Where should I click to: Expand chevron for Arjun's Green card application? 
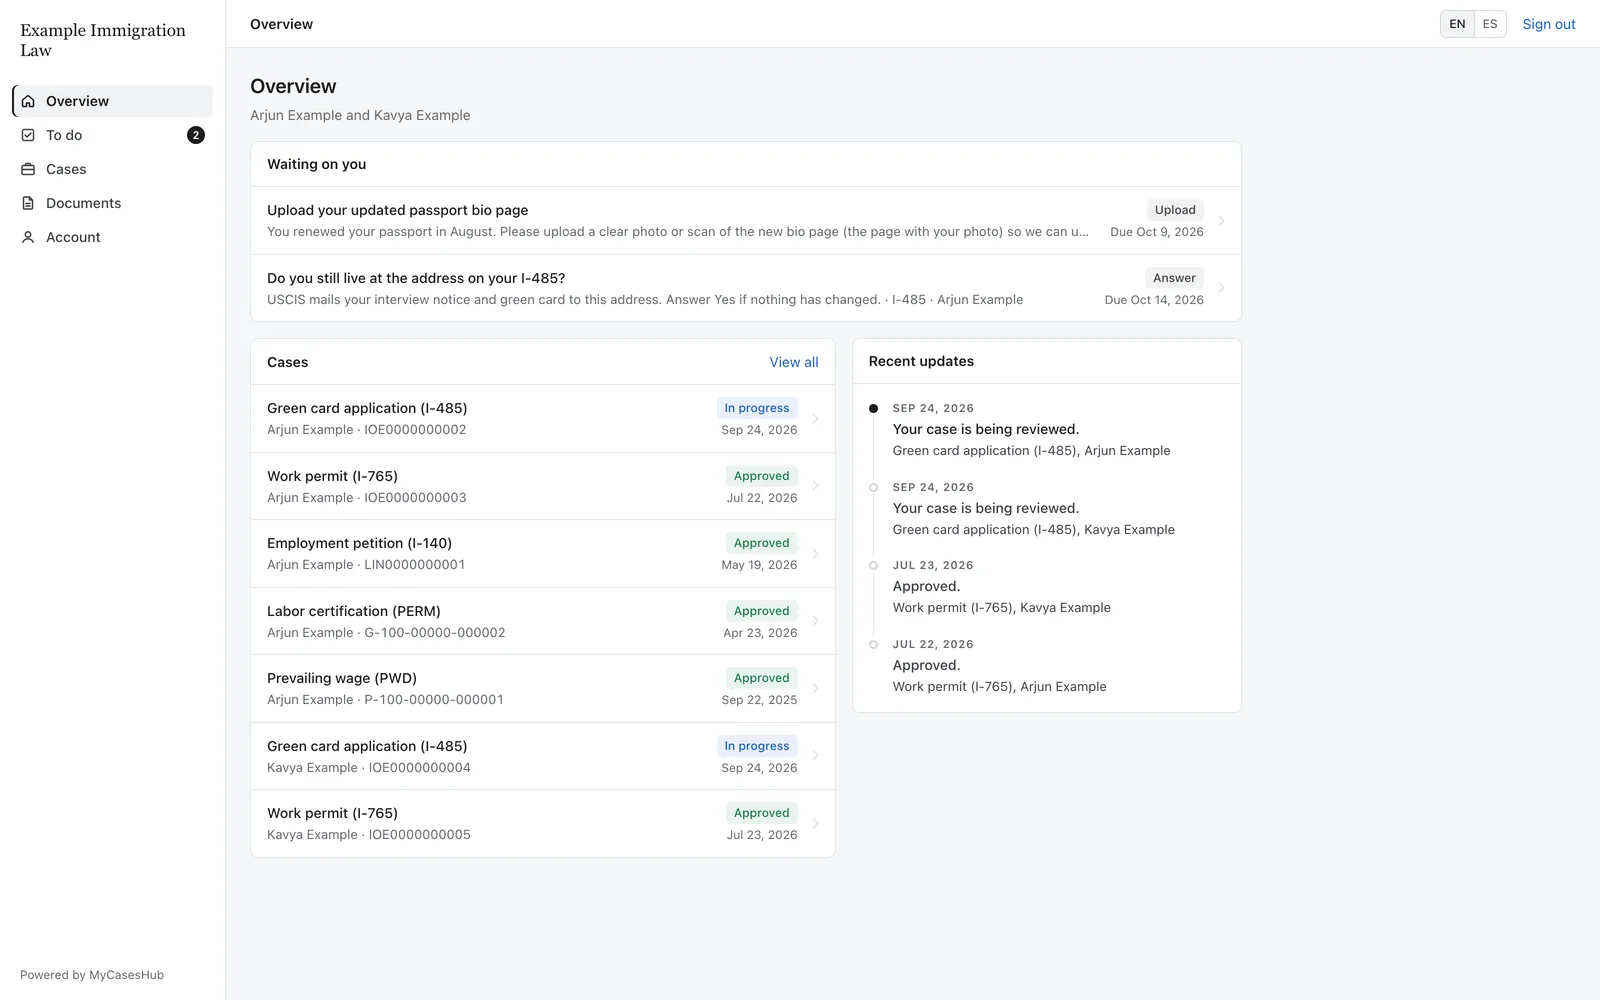[x=815, y=419]
